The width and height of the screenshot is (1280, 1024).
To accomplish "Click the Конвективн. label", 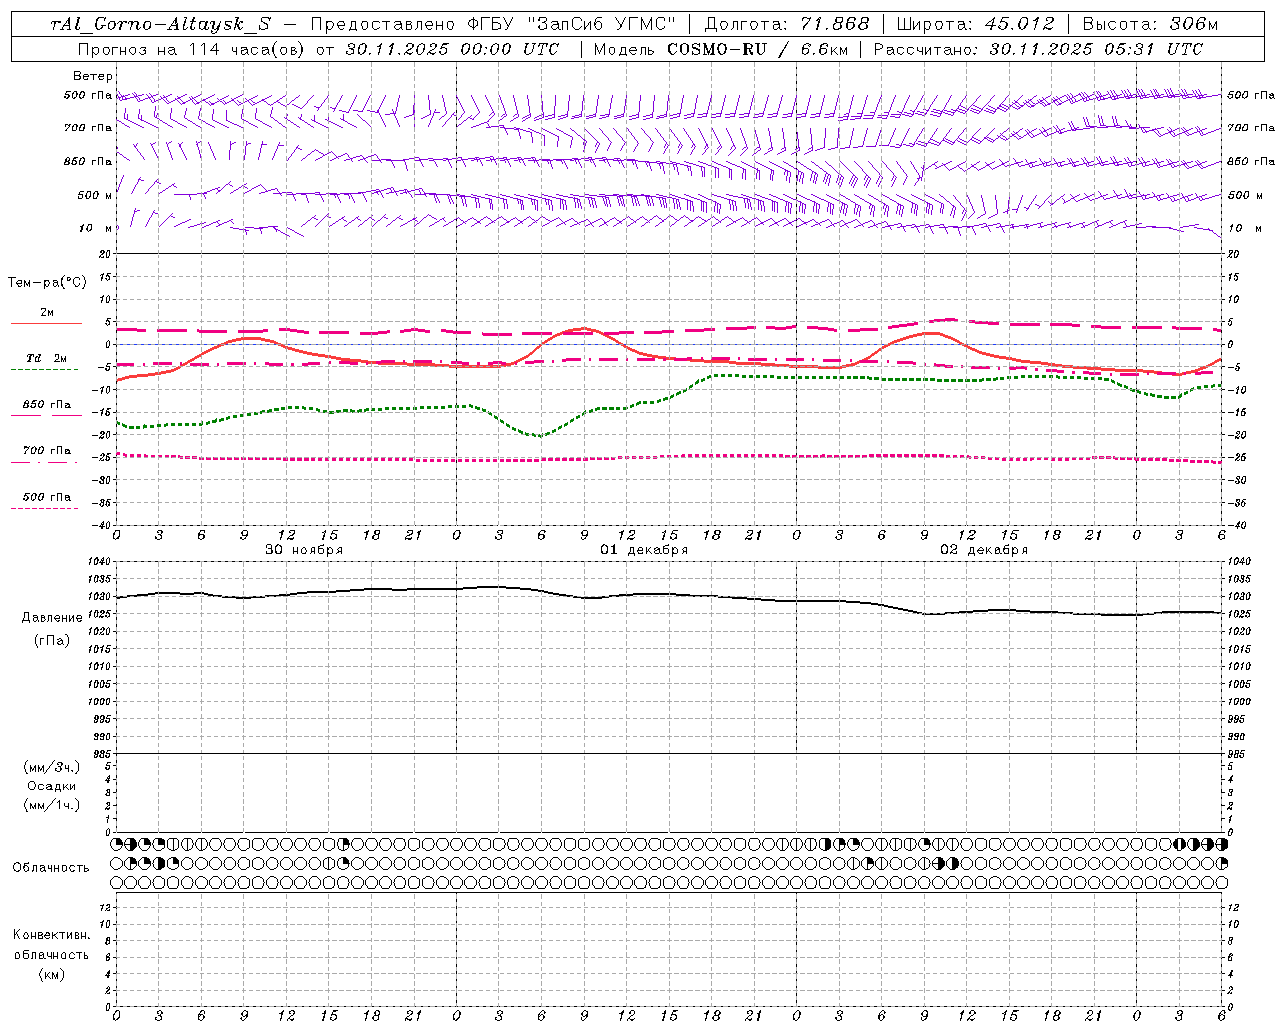I will click(x=51, y=935).
